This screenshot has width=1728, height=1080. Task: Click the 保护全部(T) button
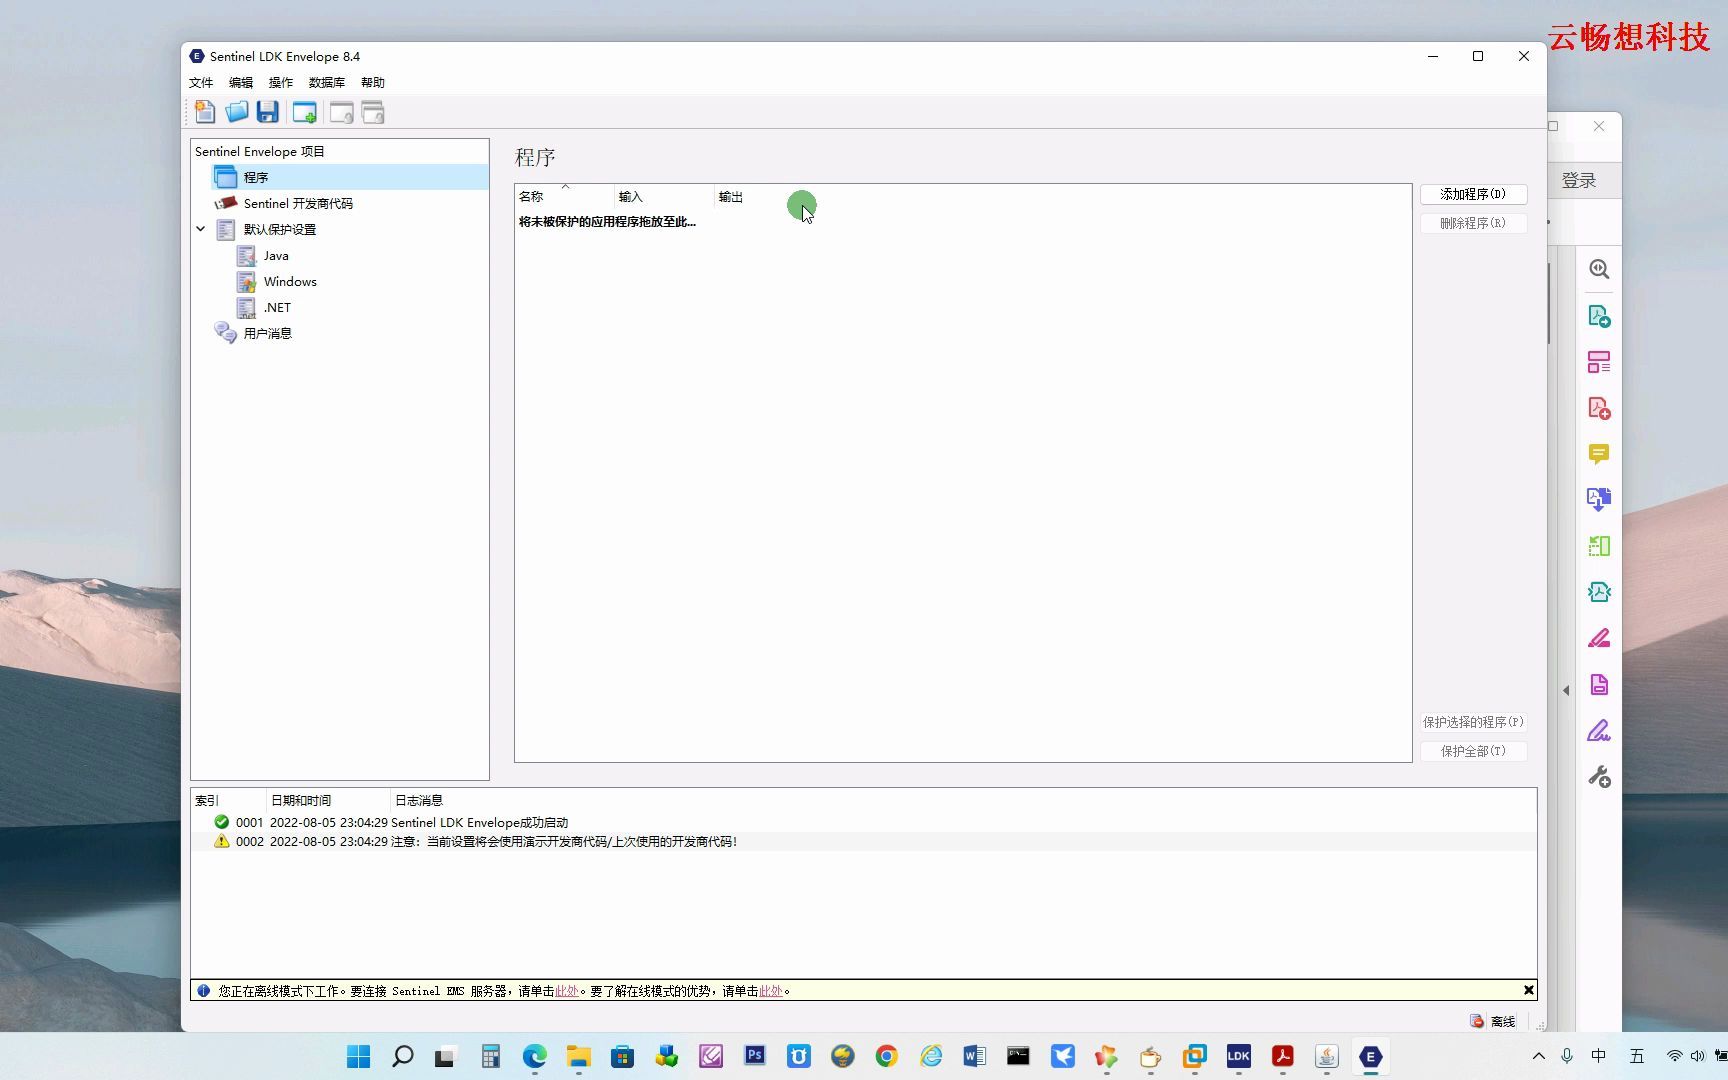[x=1473, y=751]
